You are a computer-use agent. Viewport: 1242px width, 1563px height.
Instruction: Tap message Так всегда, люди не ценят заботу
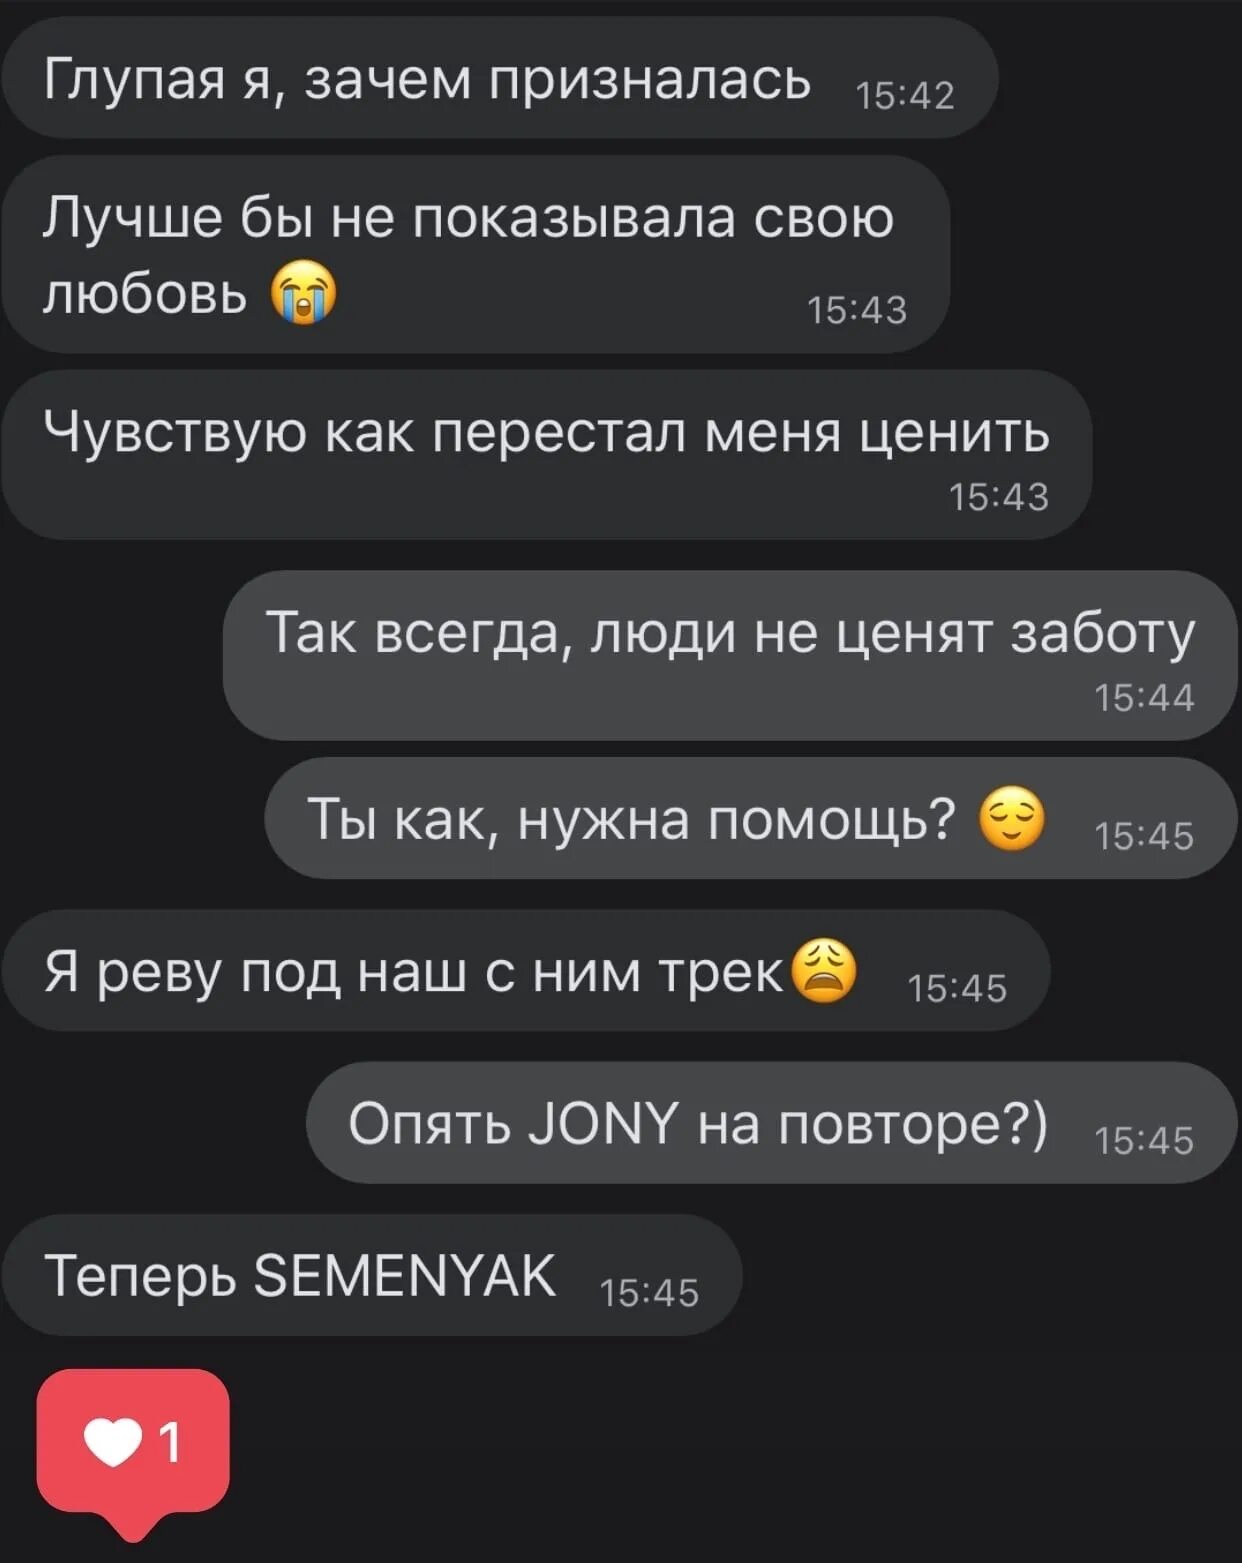731,655
